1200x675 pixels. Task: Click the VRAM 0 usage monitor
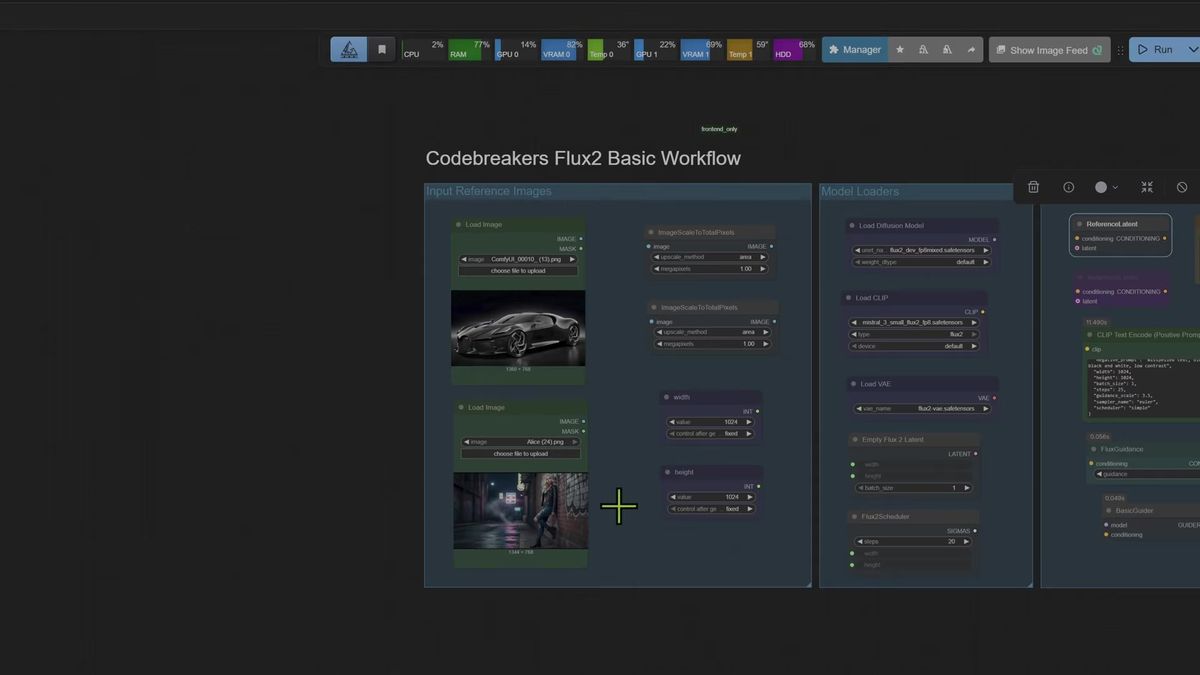[x=562, y=50]
